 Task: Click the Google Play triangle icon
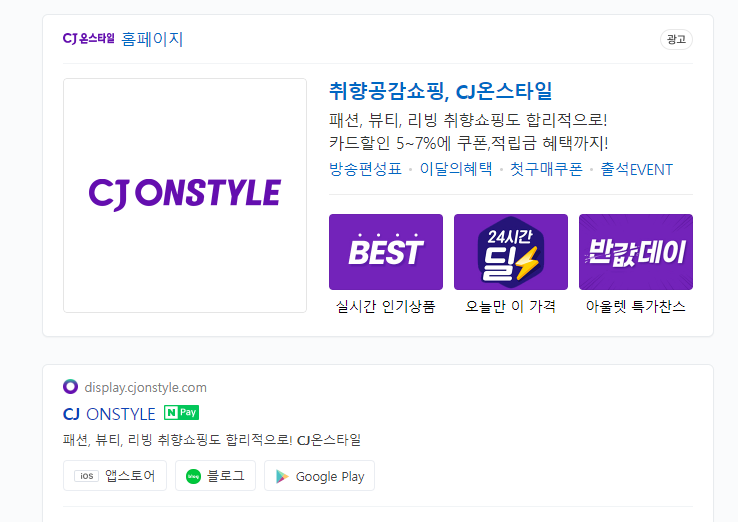pos(282,476)
